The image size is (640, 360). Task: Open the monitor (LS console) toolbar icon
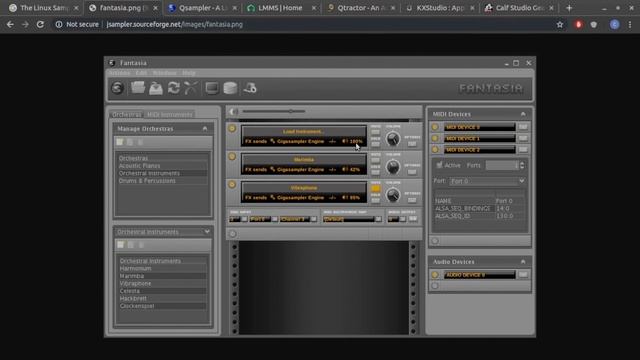211,88
